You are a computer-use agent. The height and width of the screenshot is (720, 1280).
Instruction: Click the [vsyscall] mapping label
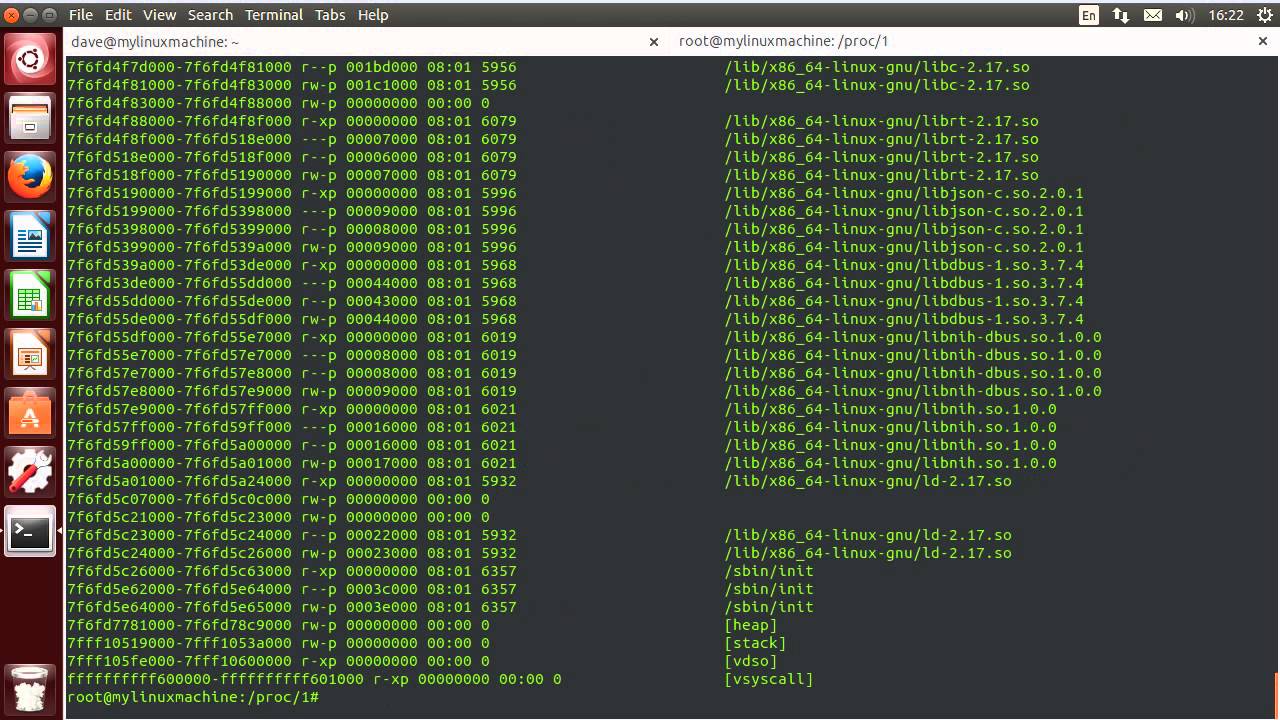769,679
